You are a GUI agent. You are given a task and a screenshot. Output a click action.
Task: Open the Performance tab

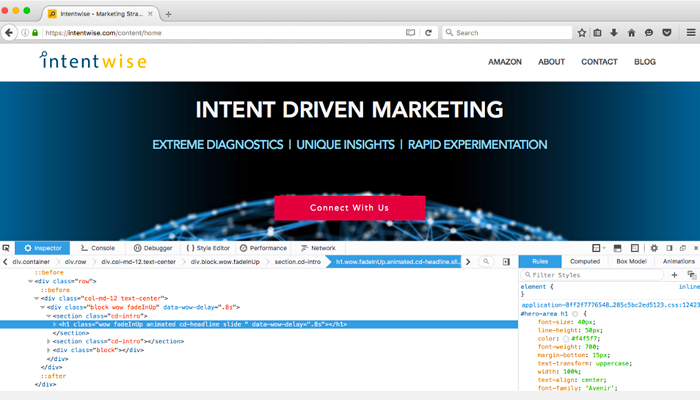[263, 248]
